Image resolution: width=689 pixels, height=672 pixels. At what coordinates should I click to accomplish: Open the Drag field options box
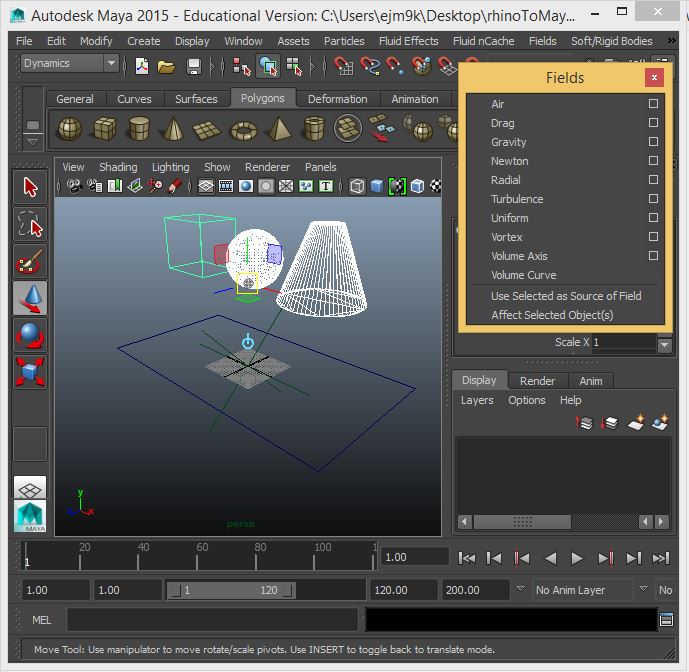click(x=653, y=123)
